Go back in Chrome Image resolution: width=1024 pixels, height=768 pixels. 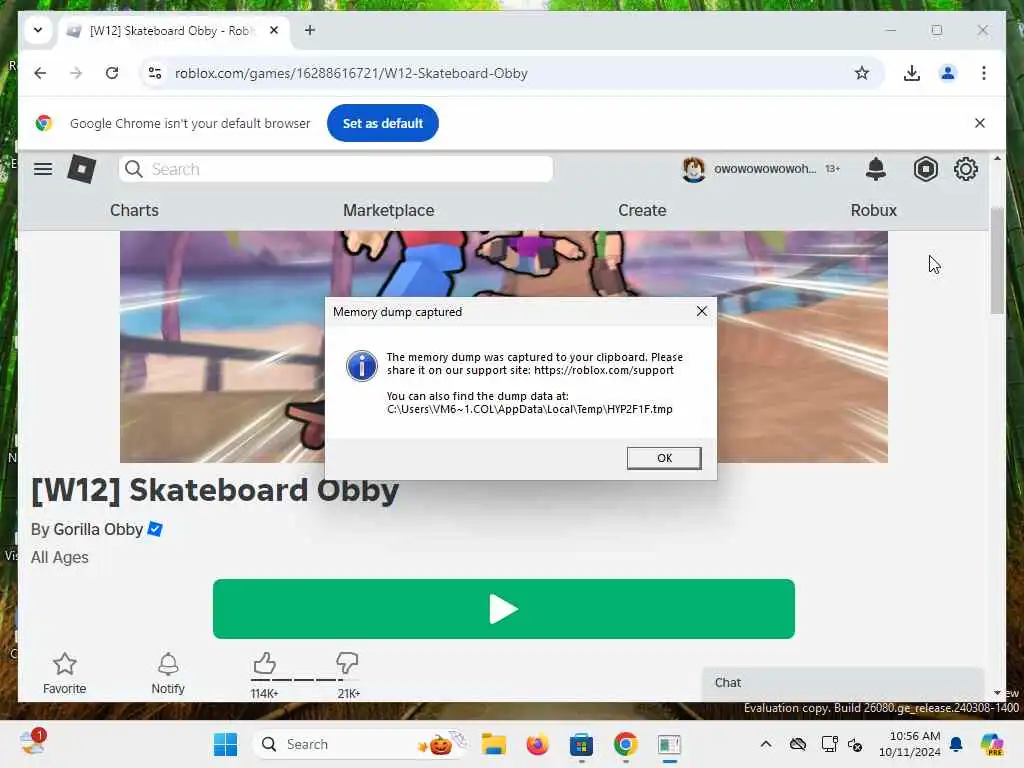40,73
